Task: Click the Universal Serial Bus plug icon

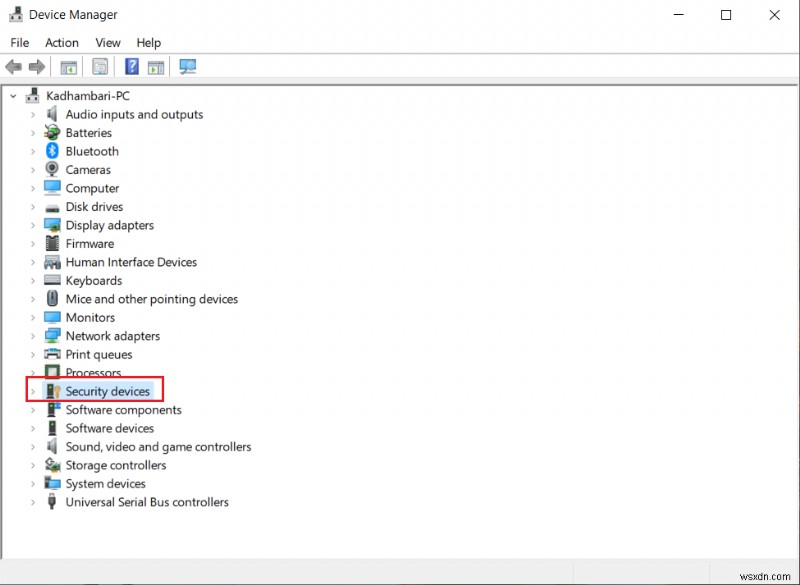Action: [x=52, y=502]
